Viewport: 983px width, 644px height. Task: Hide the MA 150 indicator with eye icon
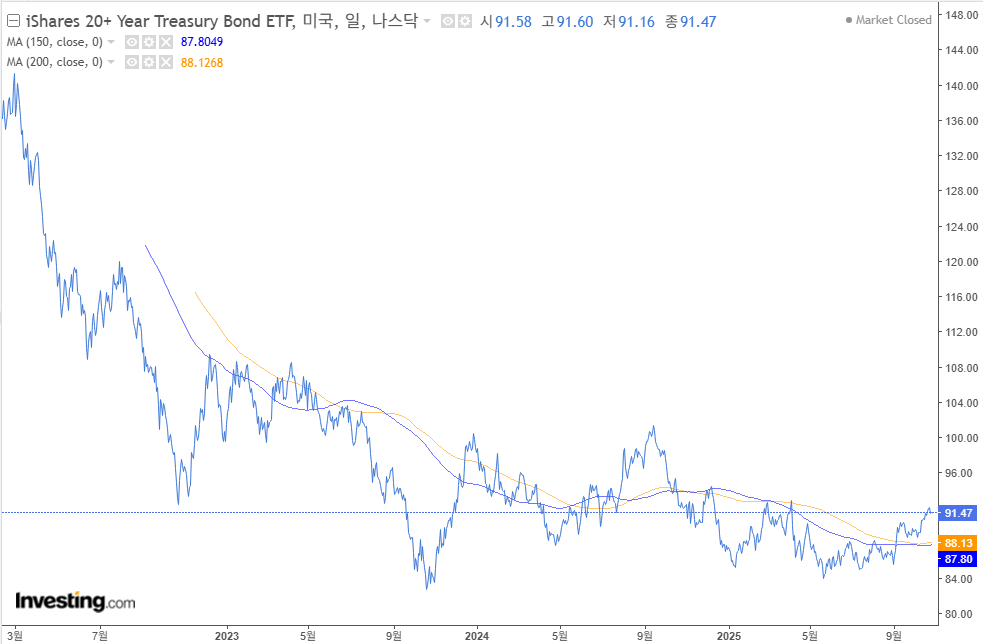(x=132, y=42)
